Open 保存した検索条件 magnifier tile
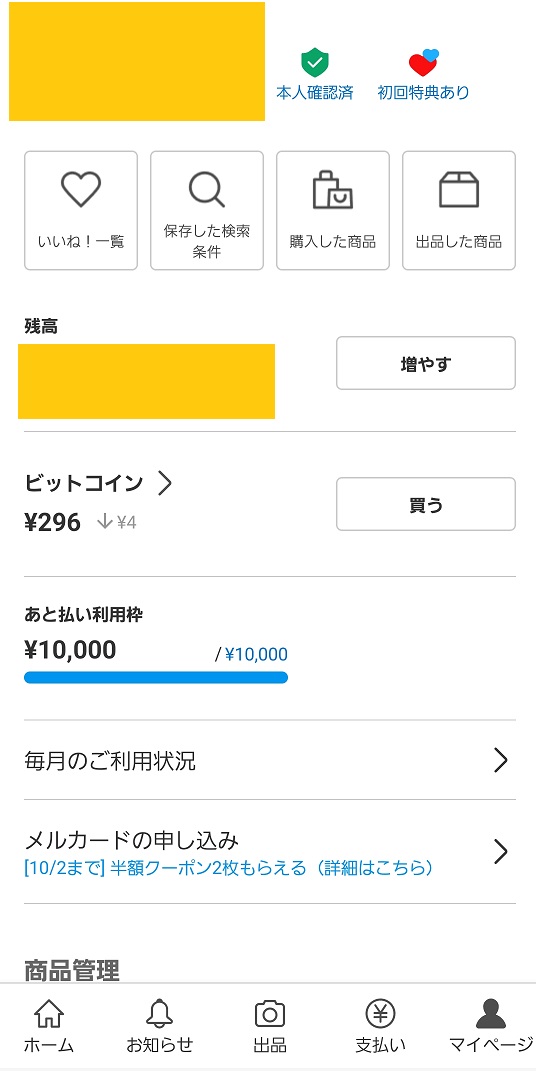 point(207,210)
